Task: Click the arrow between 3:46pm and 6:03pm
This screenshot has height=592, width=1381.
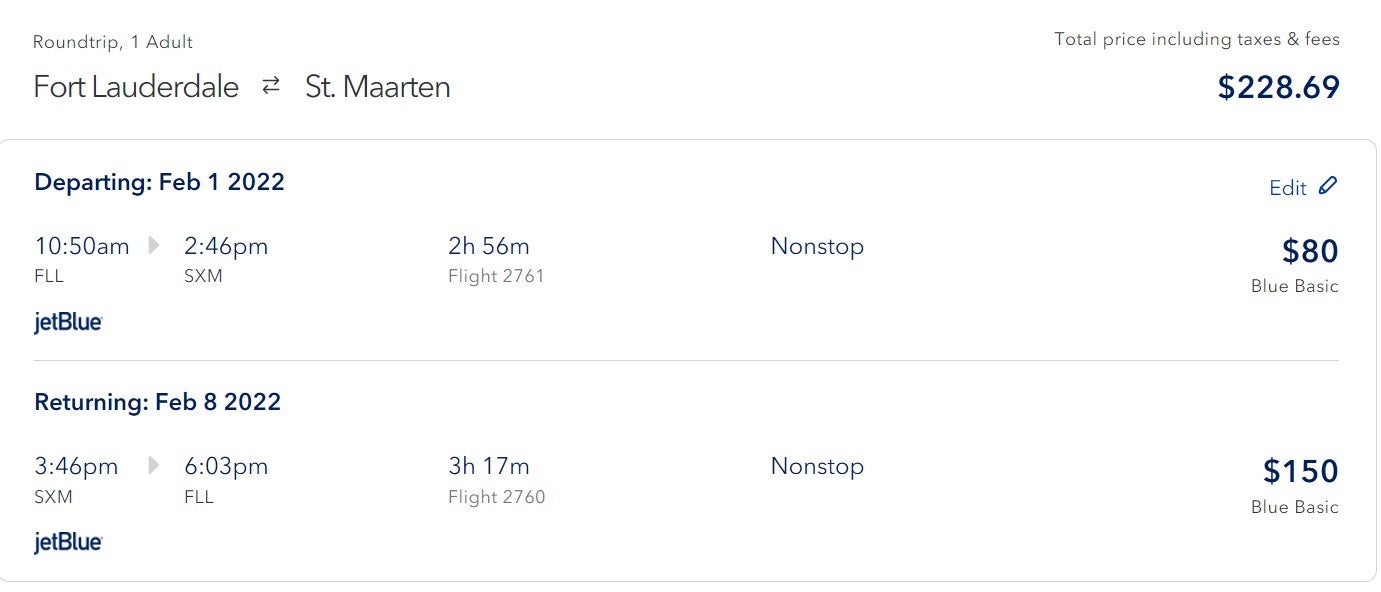Action: tap(154, 466)
